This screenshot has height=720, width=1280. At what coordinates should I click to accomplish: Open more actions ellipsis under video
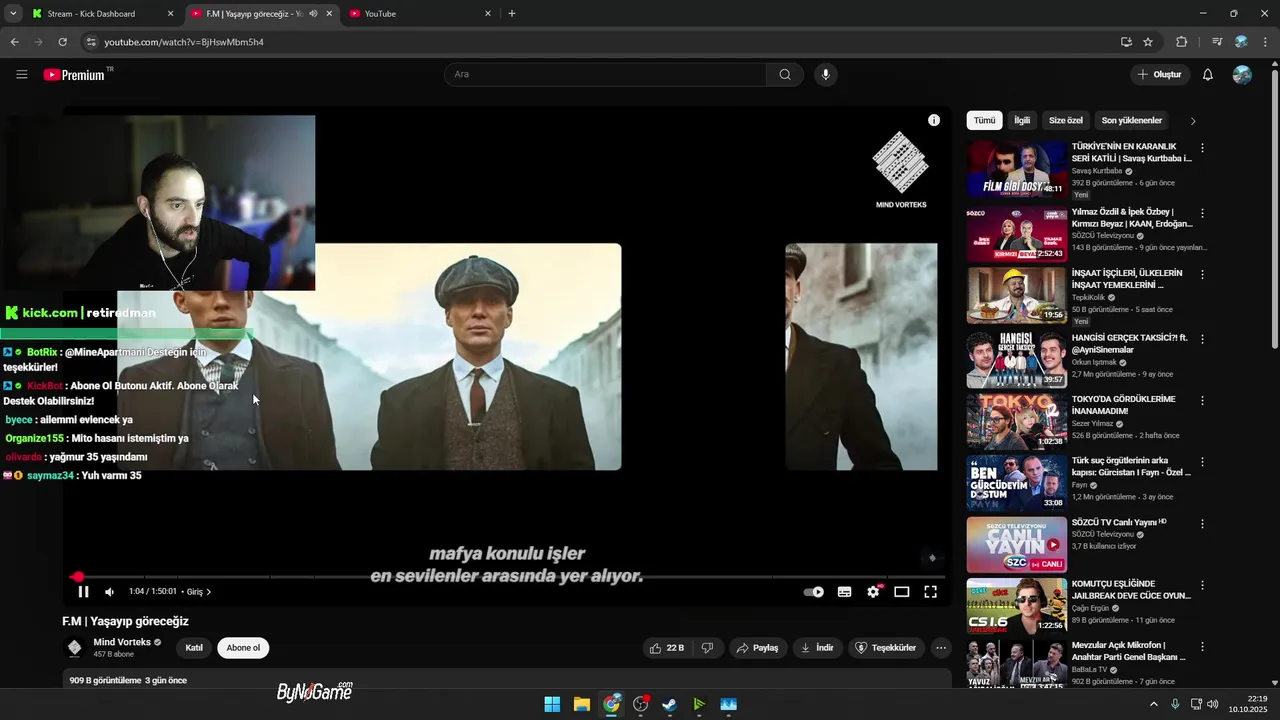point(940,648)
